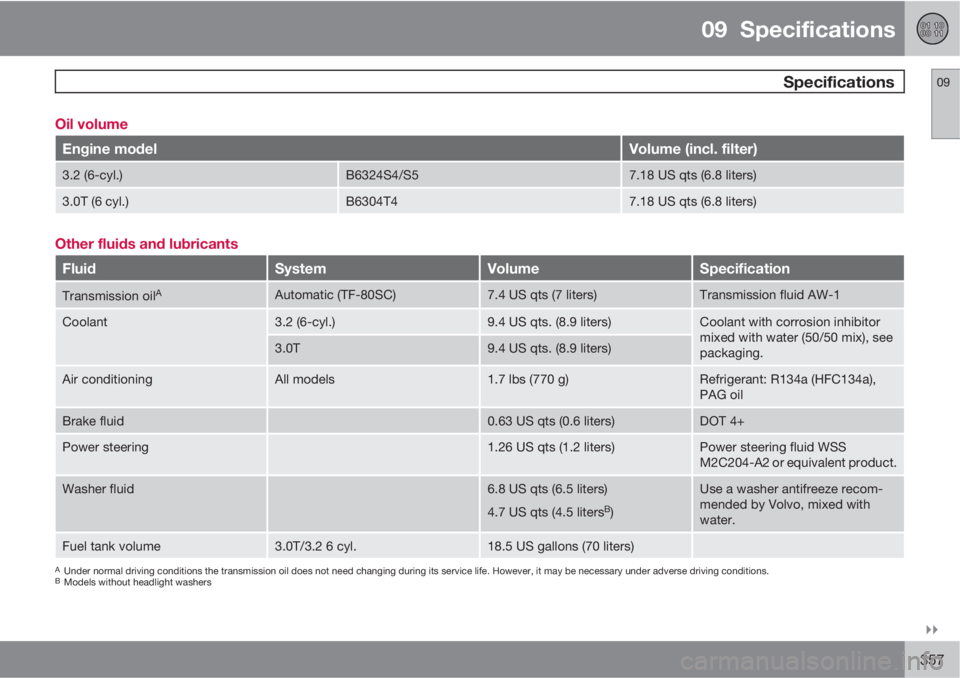Screen dimensions: 960x678
Task: Click the 'Transmission fluid AW-1' cell
Action: [x=798, y=295]
